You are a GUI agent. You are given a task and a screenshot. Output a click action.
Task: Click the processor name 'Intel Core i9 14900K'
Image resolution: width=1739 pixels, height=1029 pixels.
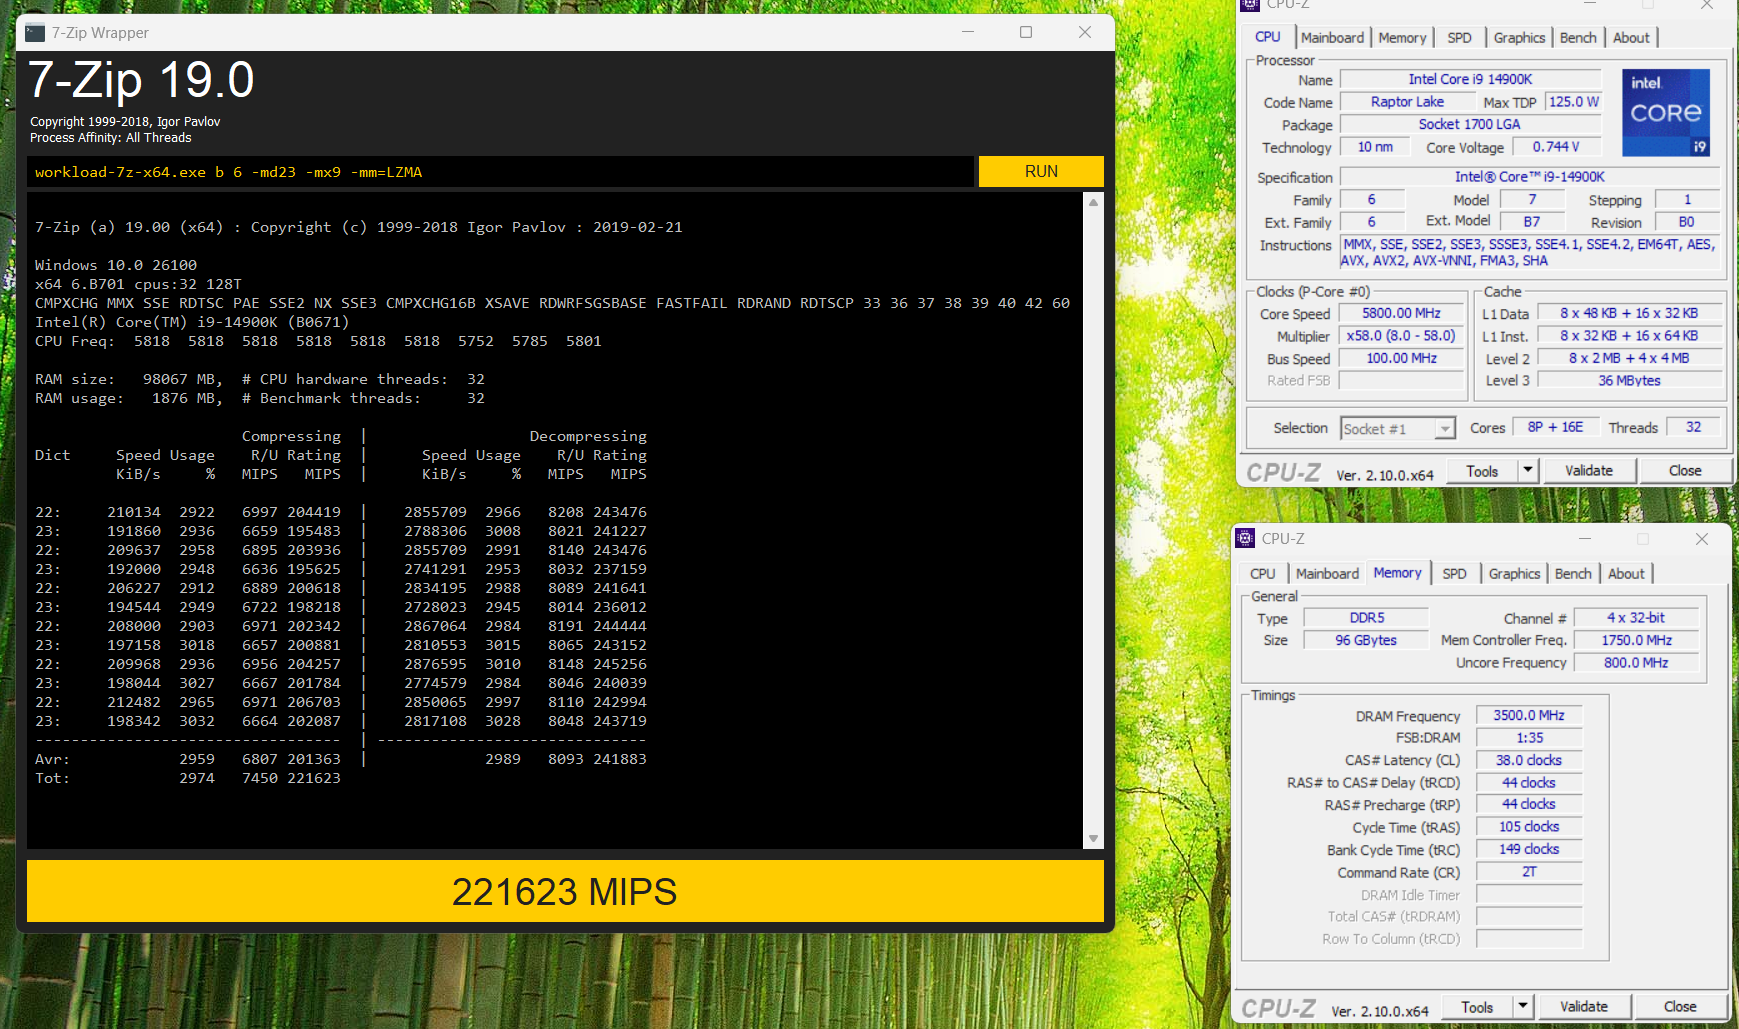point(1470,79)
